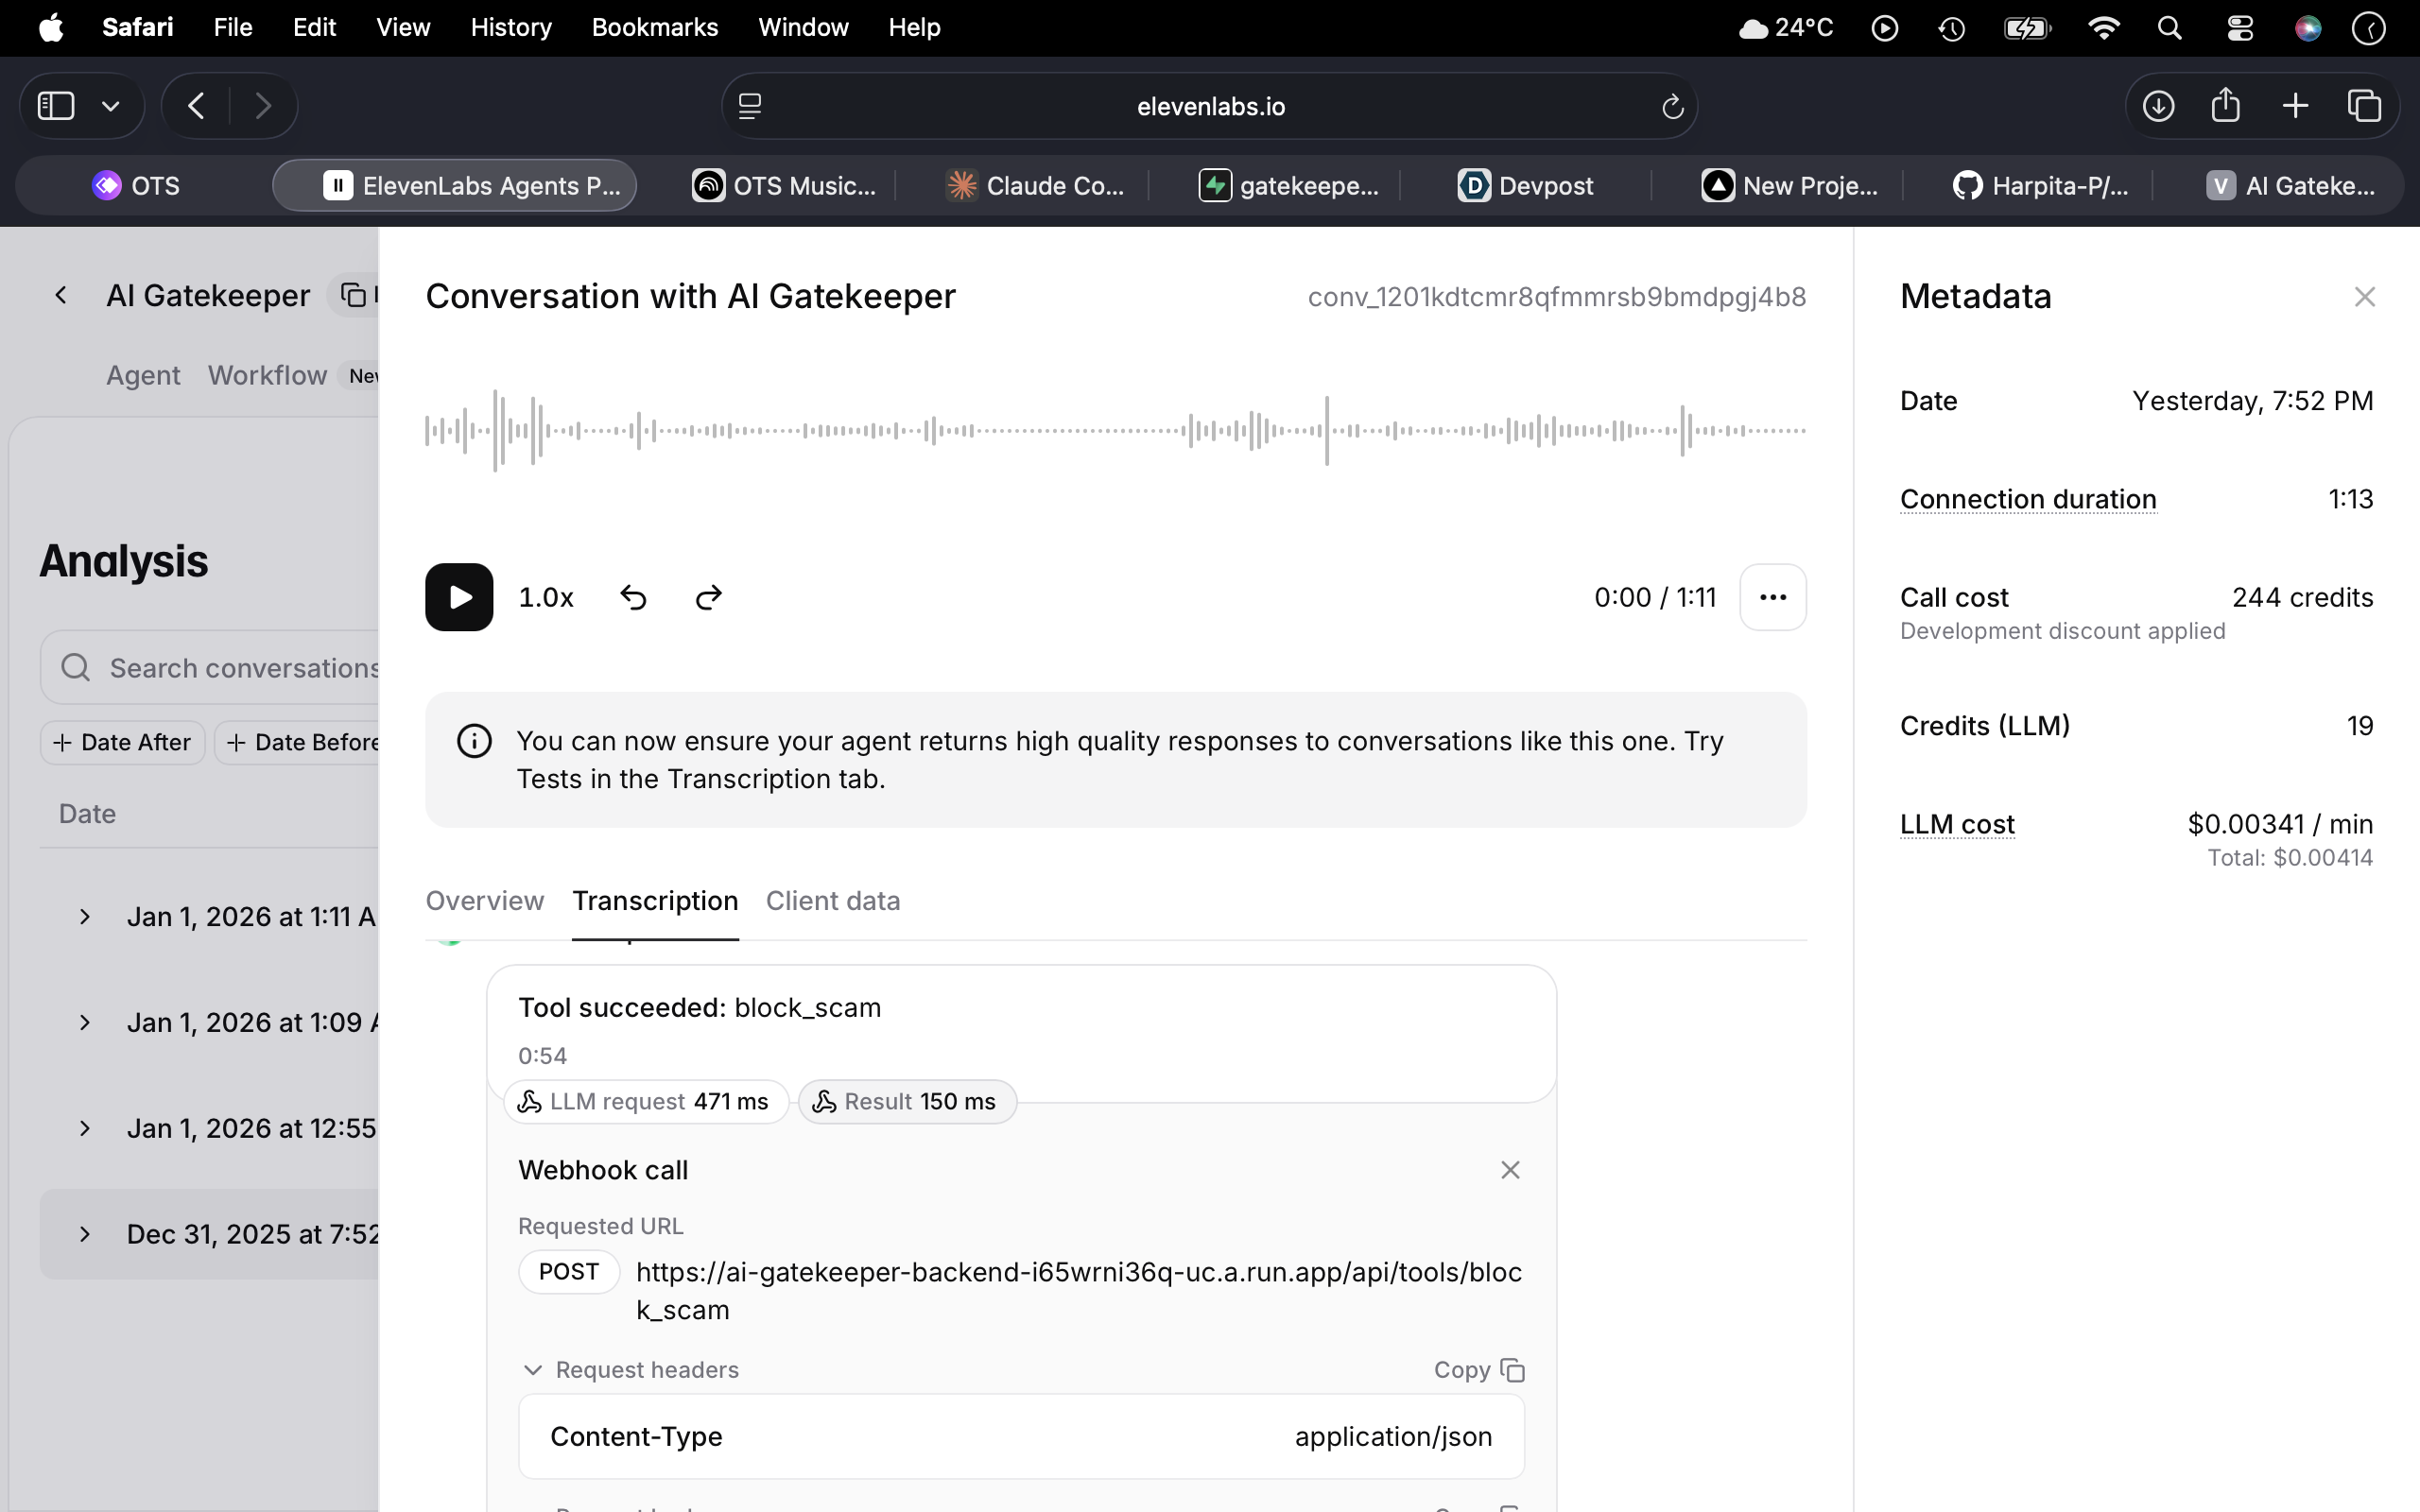Switch to the OTS Music tab
This screenshot has width=2420, height=1512.
[785, 186]
